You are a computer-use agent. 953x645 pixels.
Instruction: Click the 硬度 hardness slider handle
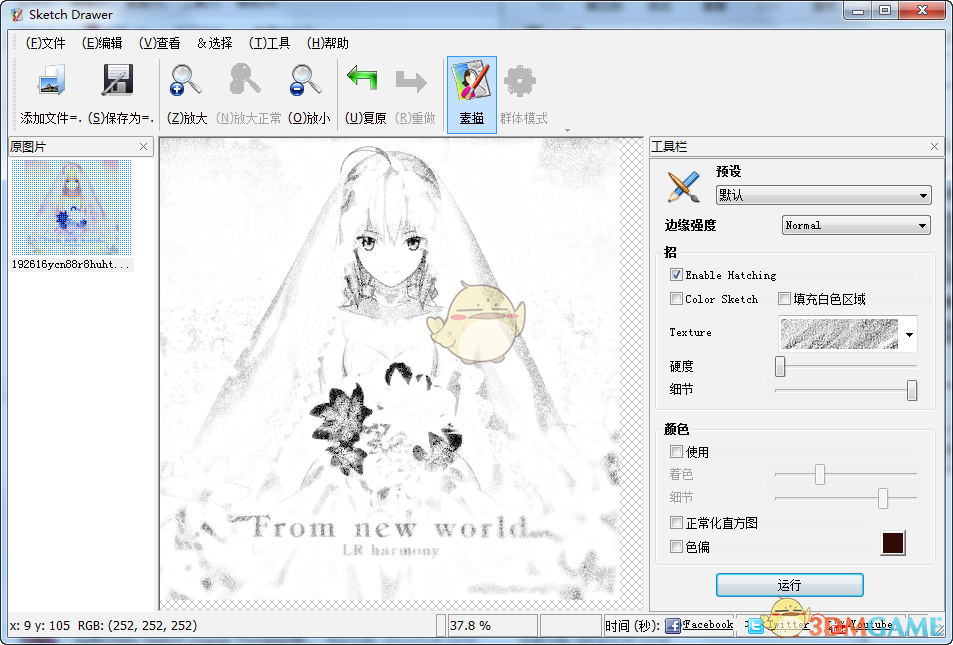point(780,366)
